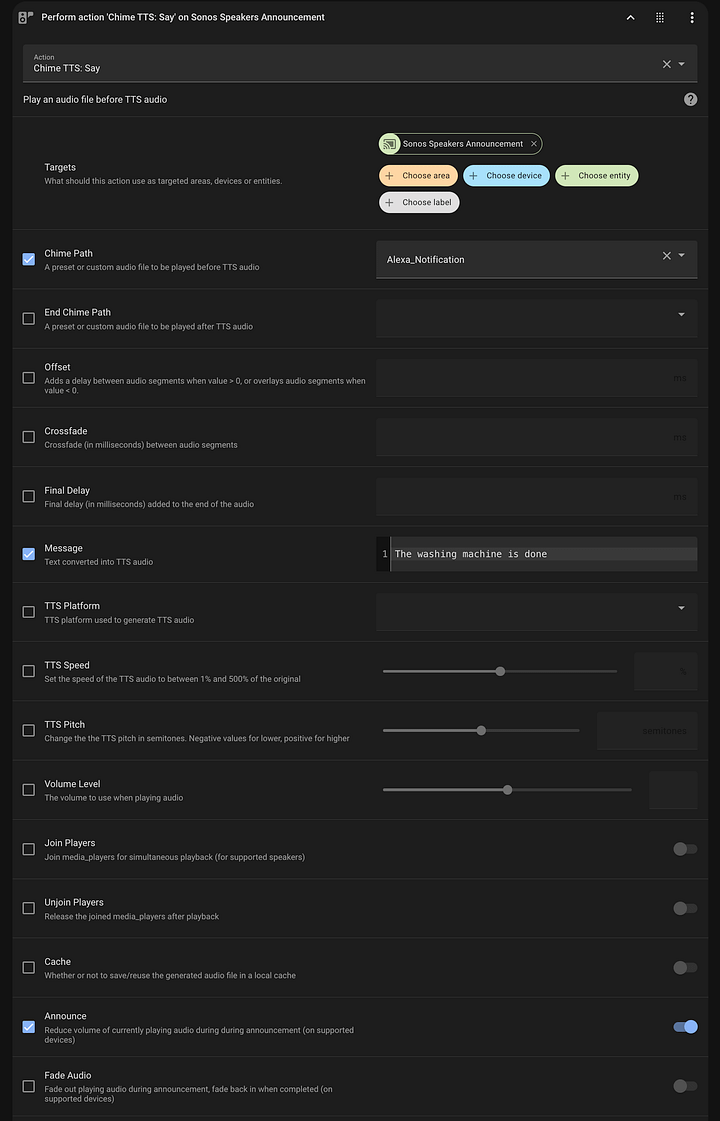Image resolution: width=720 pixels, height=1121 pixels.
Task: Enable the Unjoin Players checkbox
Action: click(x=29, y=909)
